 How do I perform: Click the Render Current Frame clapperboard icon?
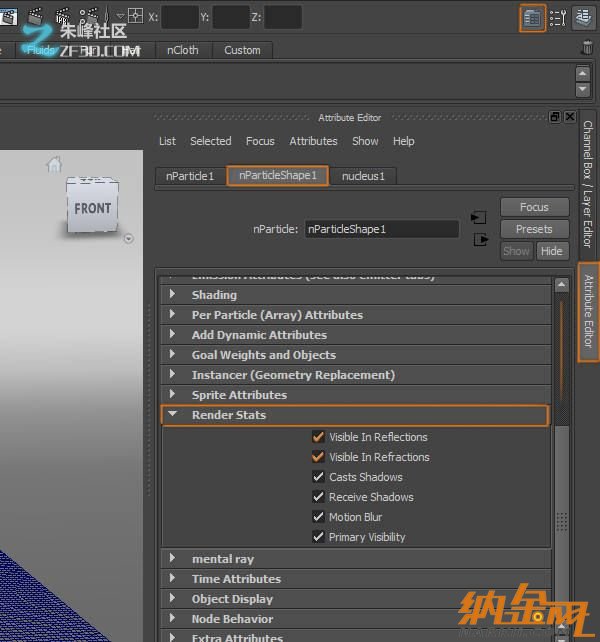[35, 16]
